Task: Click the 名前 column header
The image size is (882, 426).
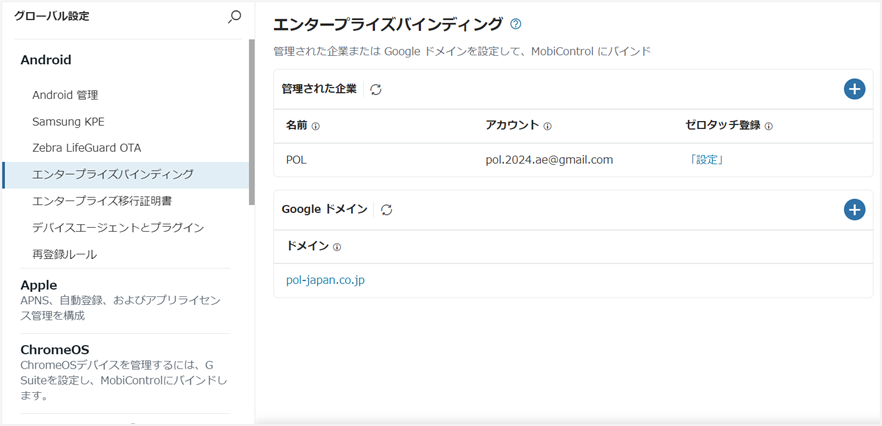Action: (296, 125)
